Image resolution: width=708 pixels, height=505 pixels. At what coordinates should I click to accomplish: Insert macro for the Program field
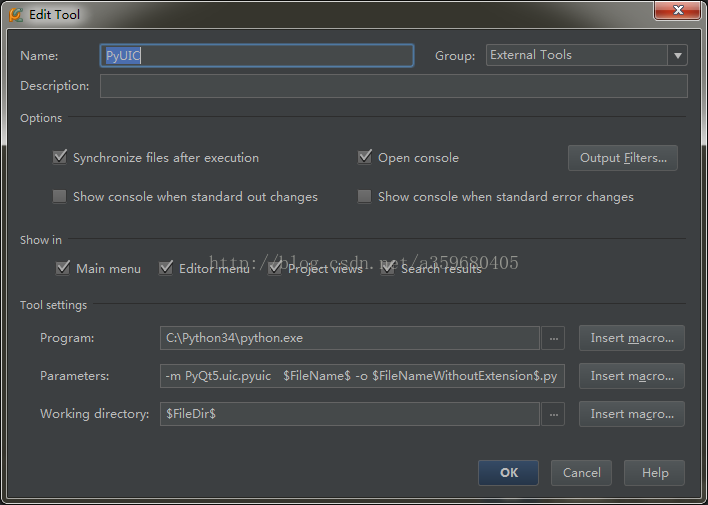pos(632,338)
